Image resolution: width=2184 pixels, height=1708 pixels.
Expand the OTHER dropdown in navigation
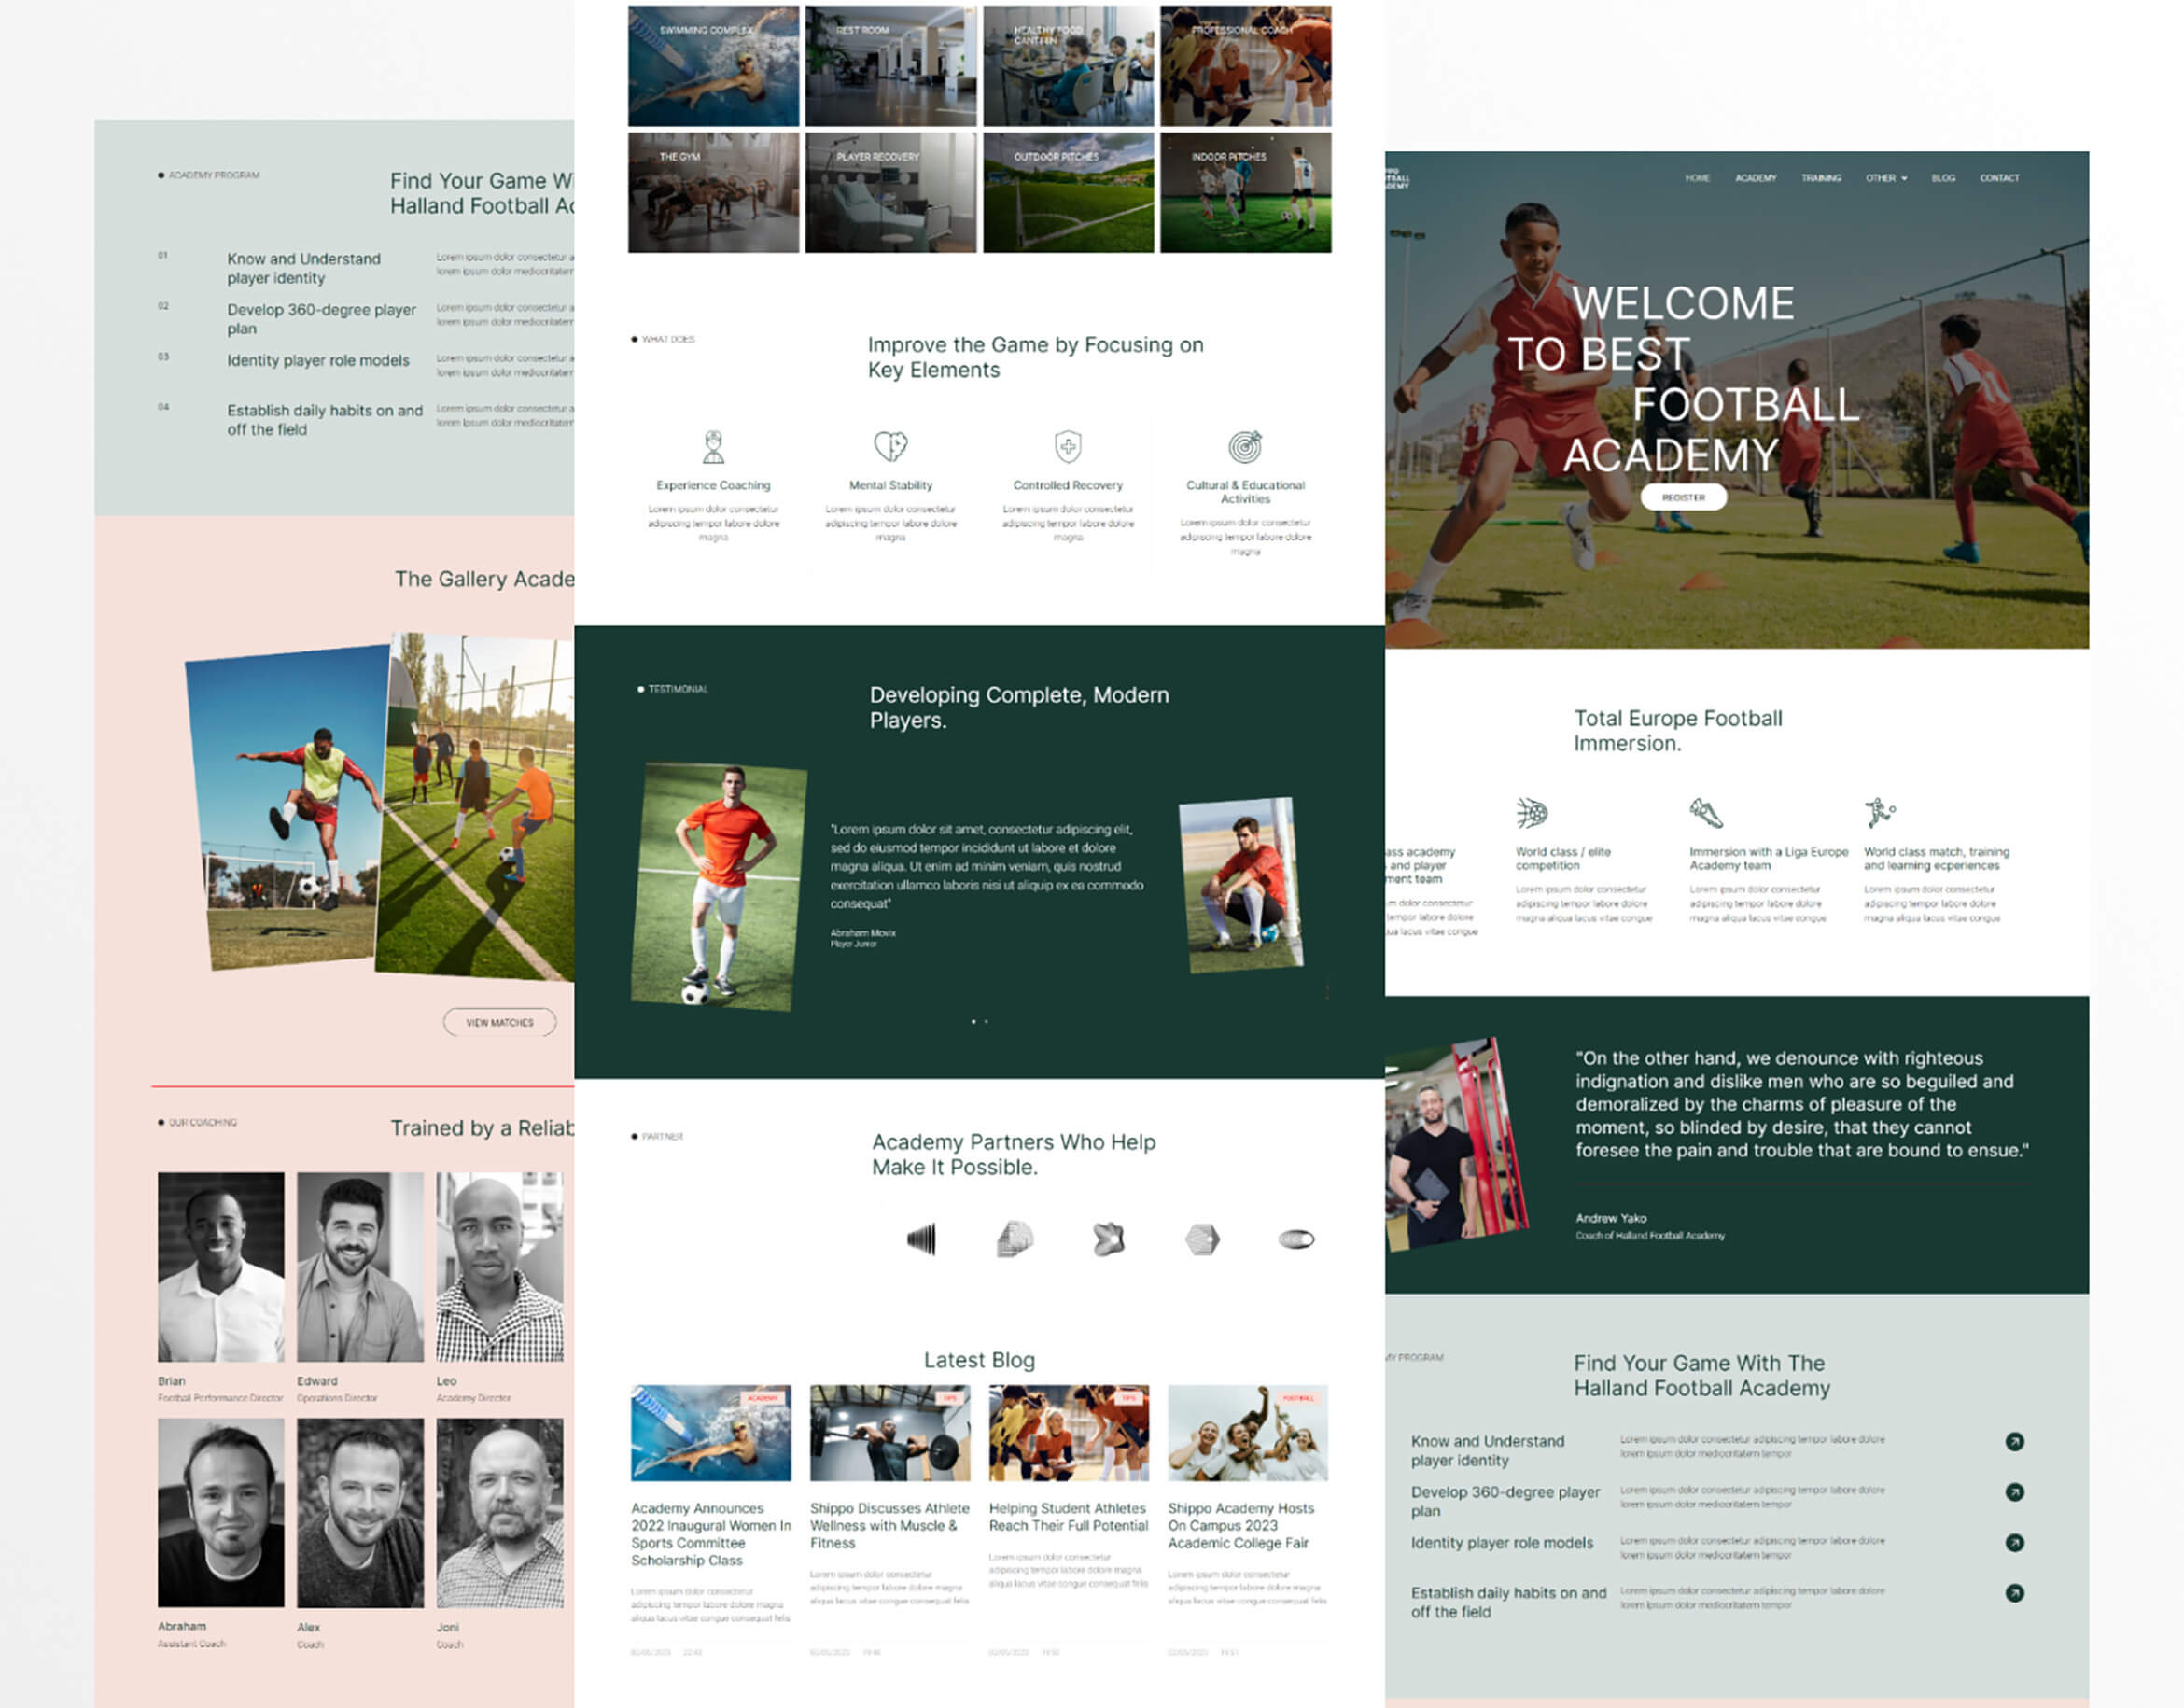[x=1886, y=178]
